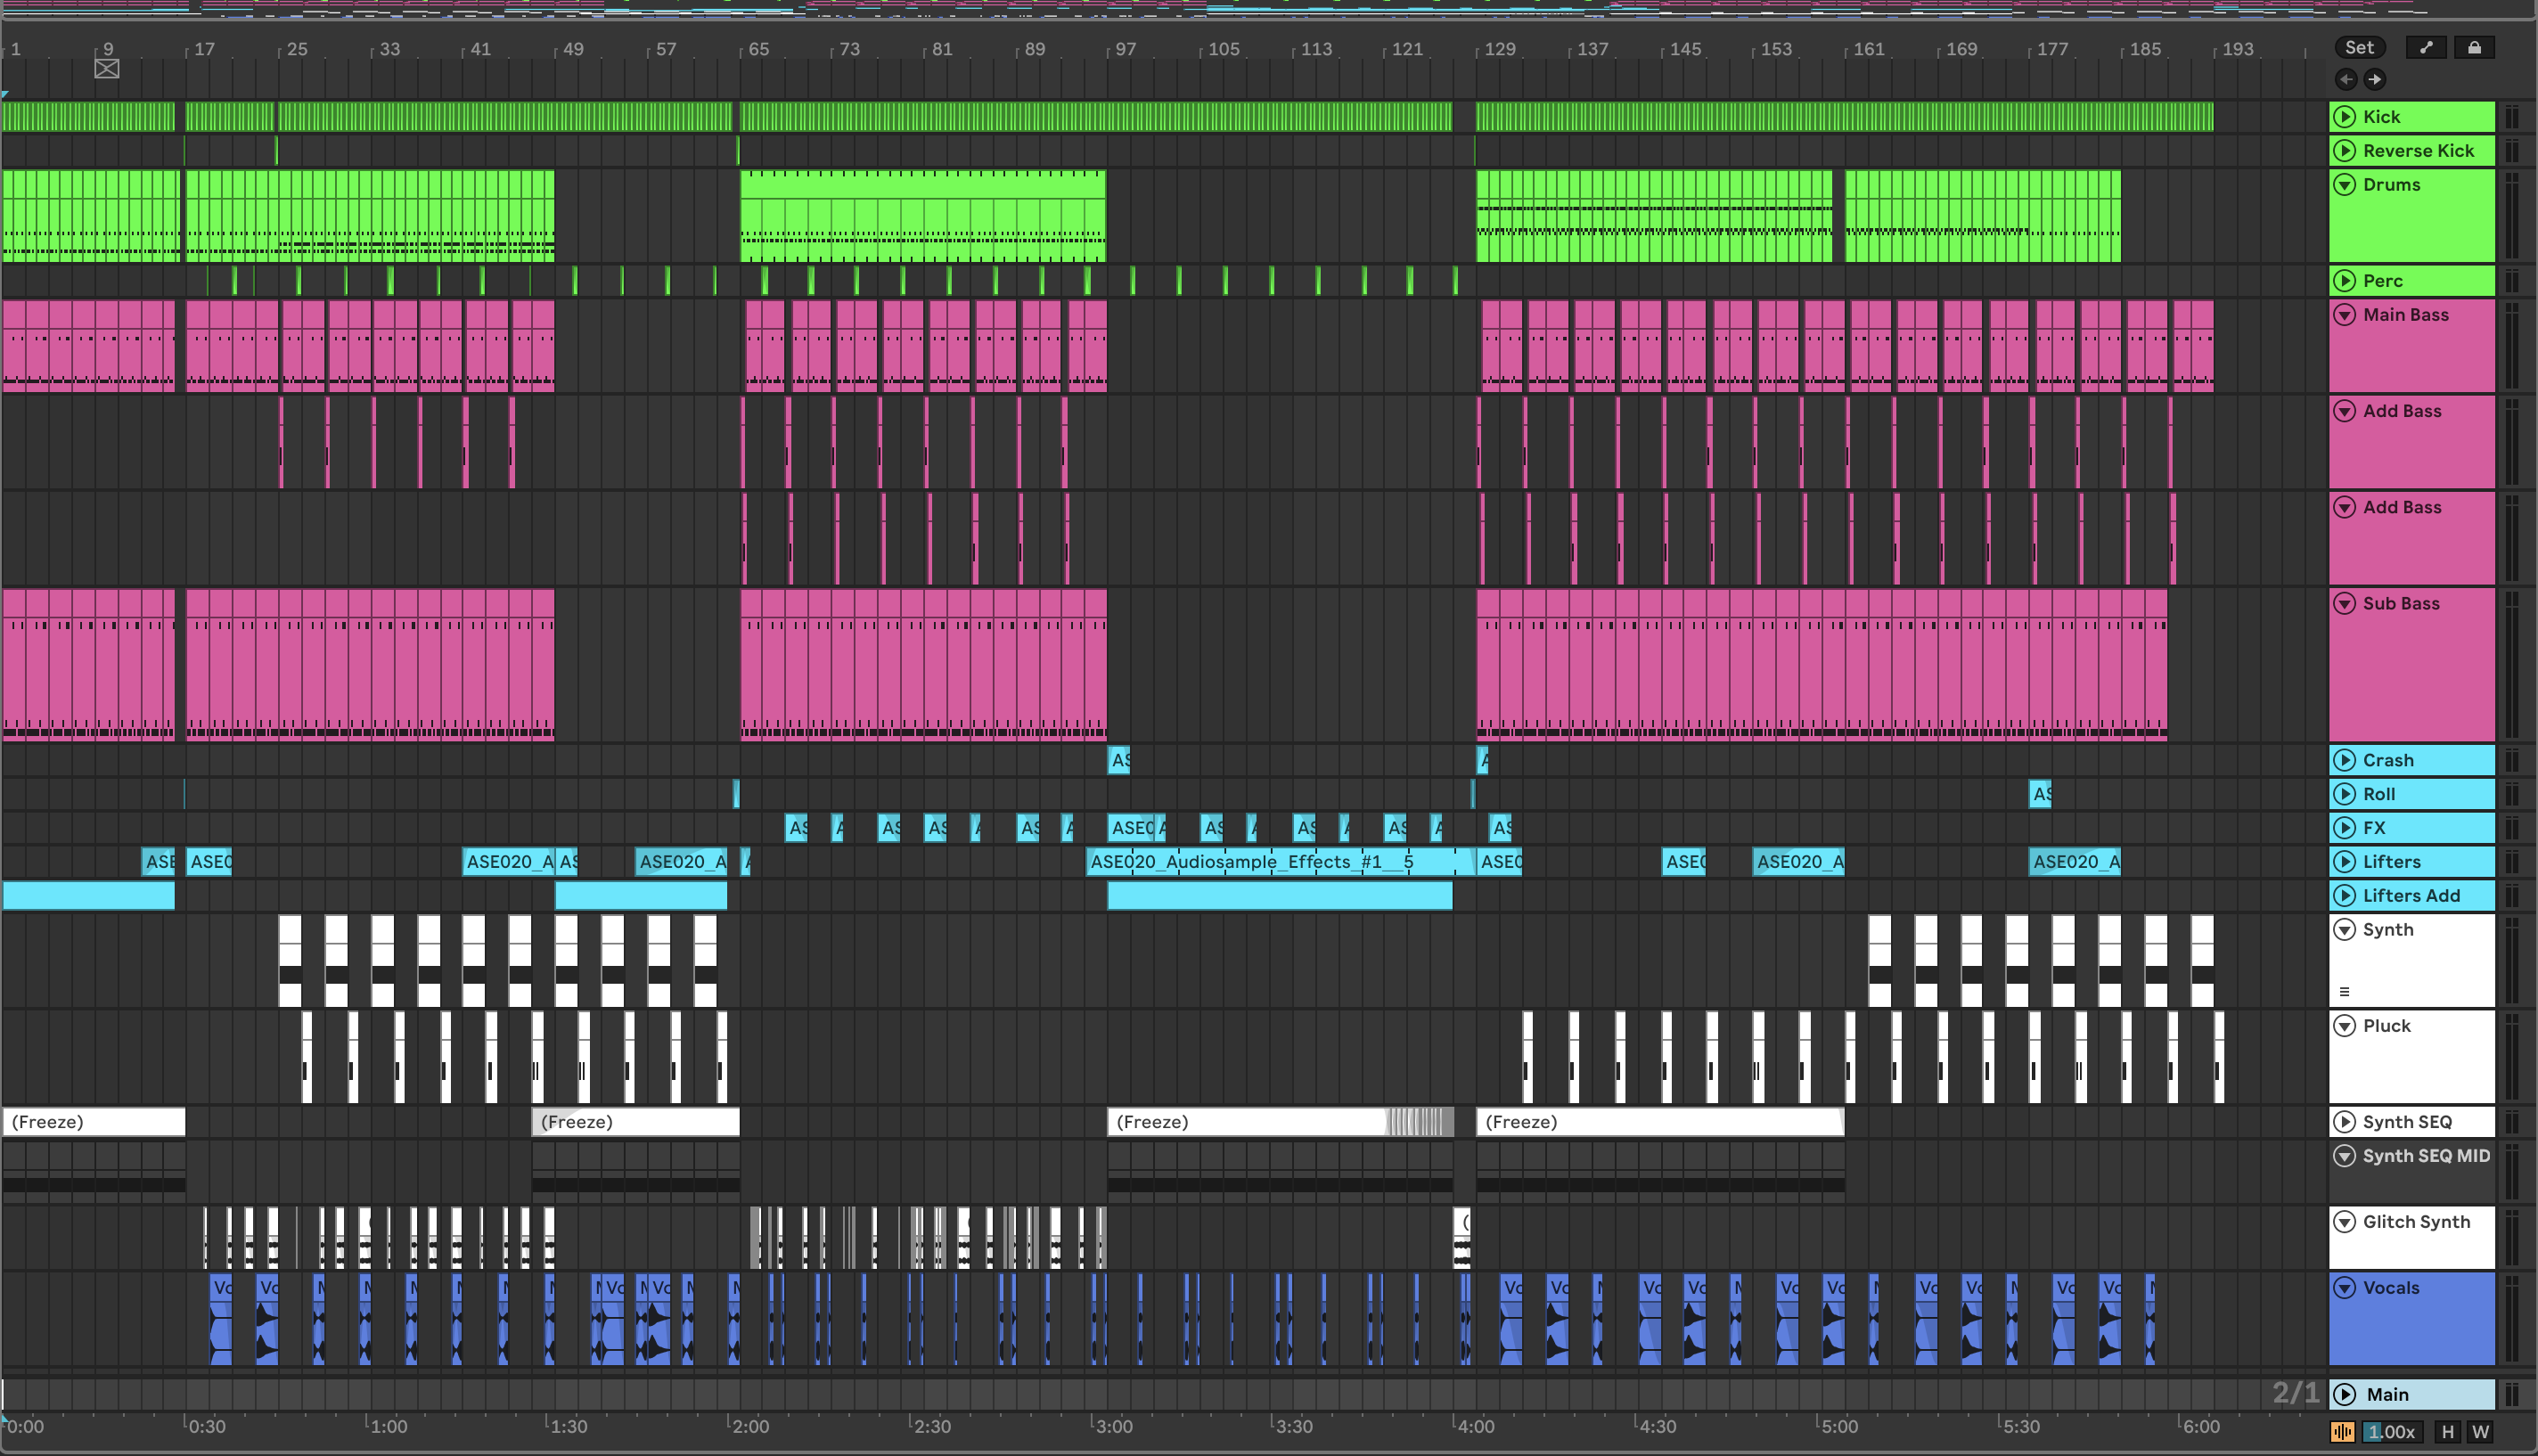The height and width of the screenshot is (1456, 2538).
Task: Toggle the orange waveform display button
Action: 2342,1431
